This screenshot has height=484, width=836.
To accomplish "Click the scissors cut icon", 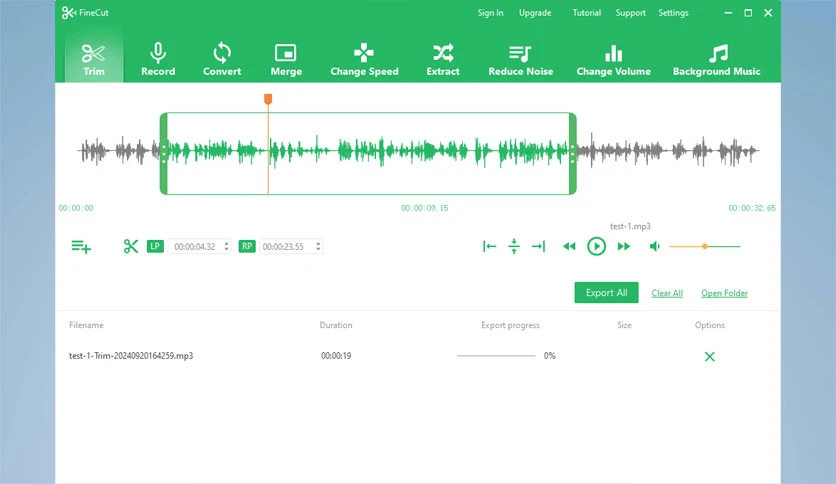I will [x=131, y=246].
